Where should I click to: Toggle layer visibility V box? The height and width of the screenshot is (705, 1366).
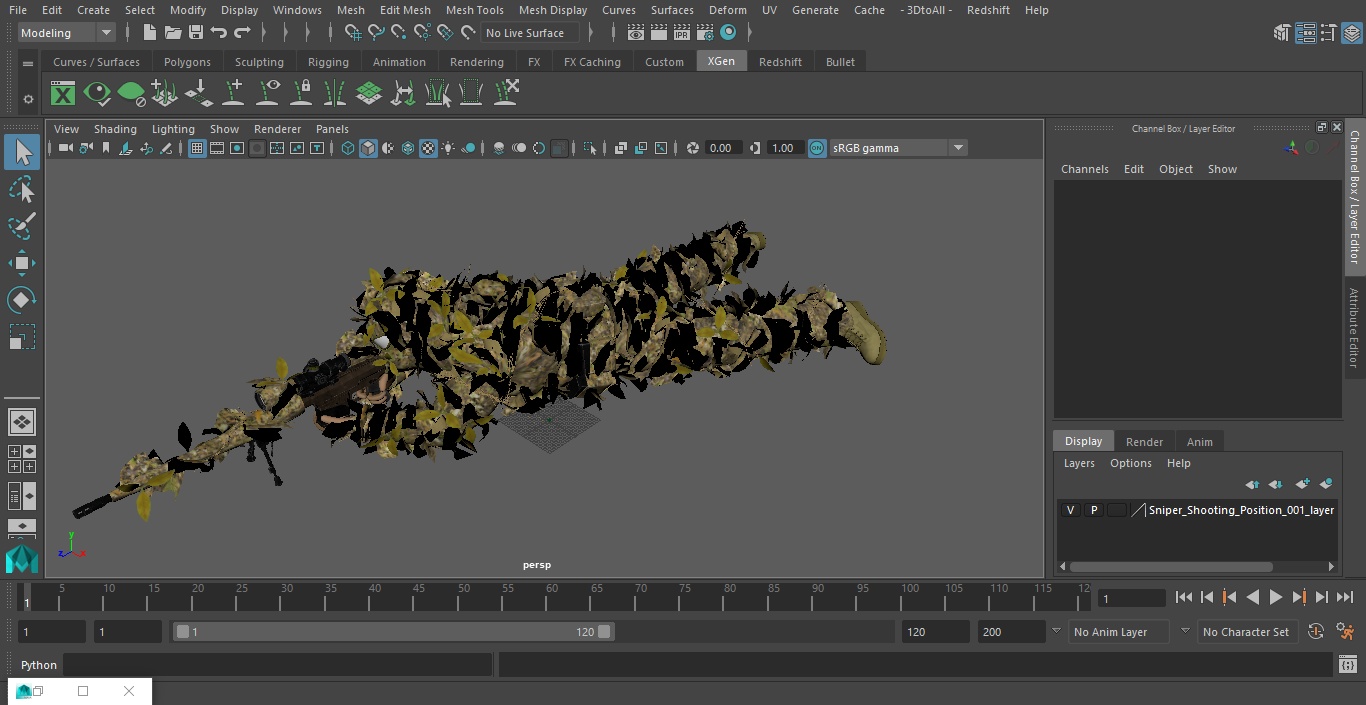click(x=1070, y=510)
